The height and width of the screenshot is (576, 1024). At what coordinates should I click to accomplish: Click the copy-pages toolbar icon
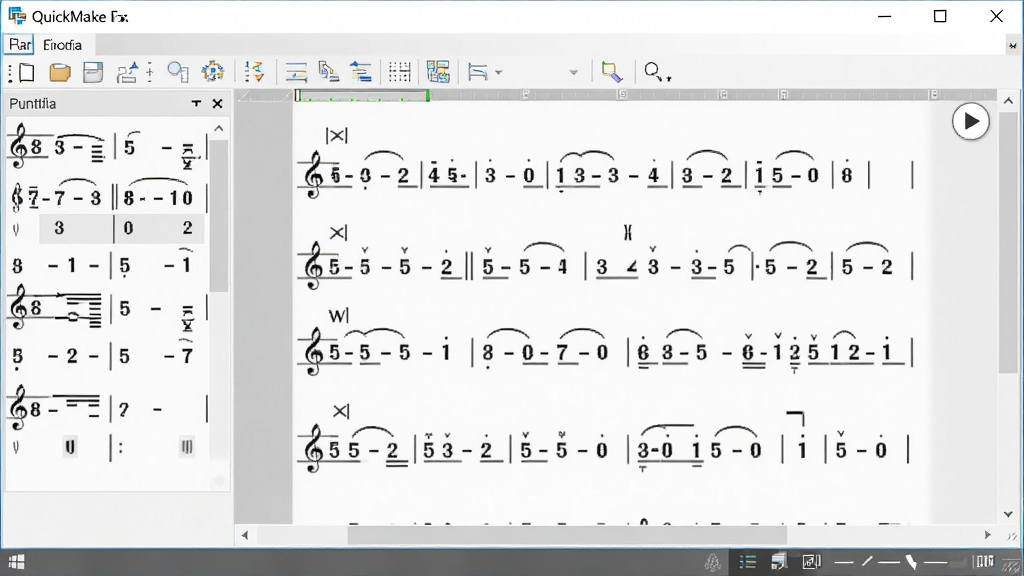(x=328, y=72)
